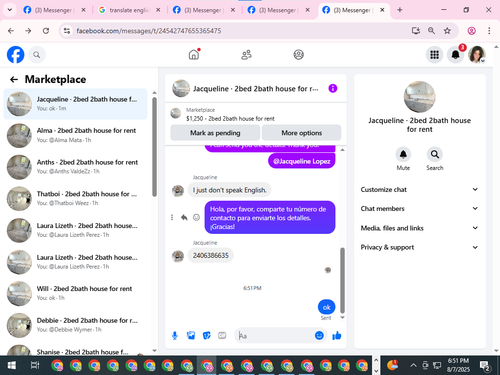Open the Groups icon in top navigation
The width and height of the screenshot is (500, 375).
point(298,54)
